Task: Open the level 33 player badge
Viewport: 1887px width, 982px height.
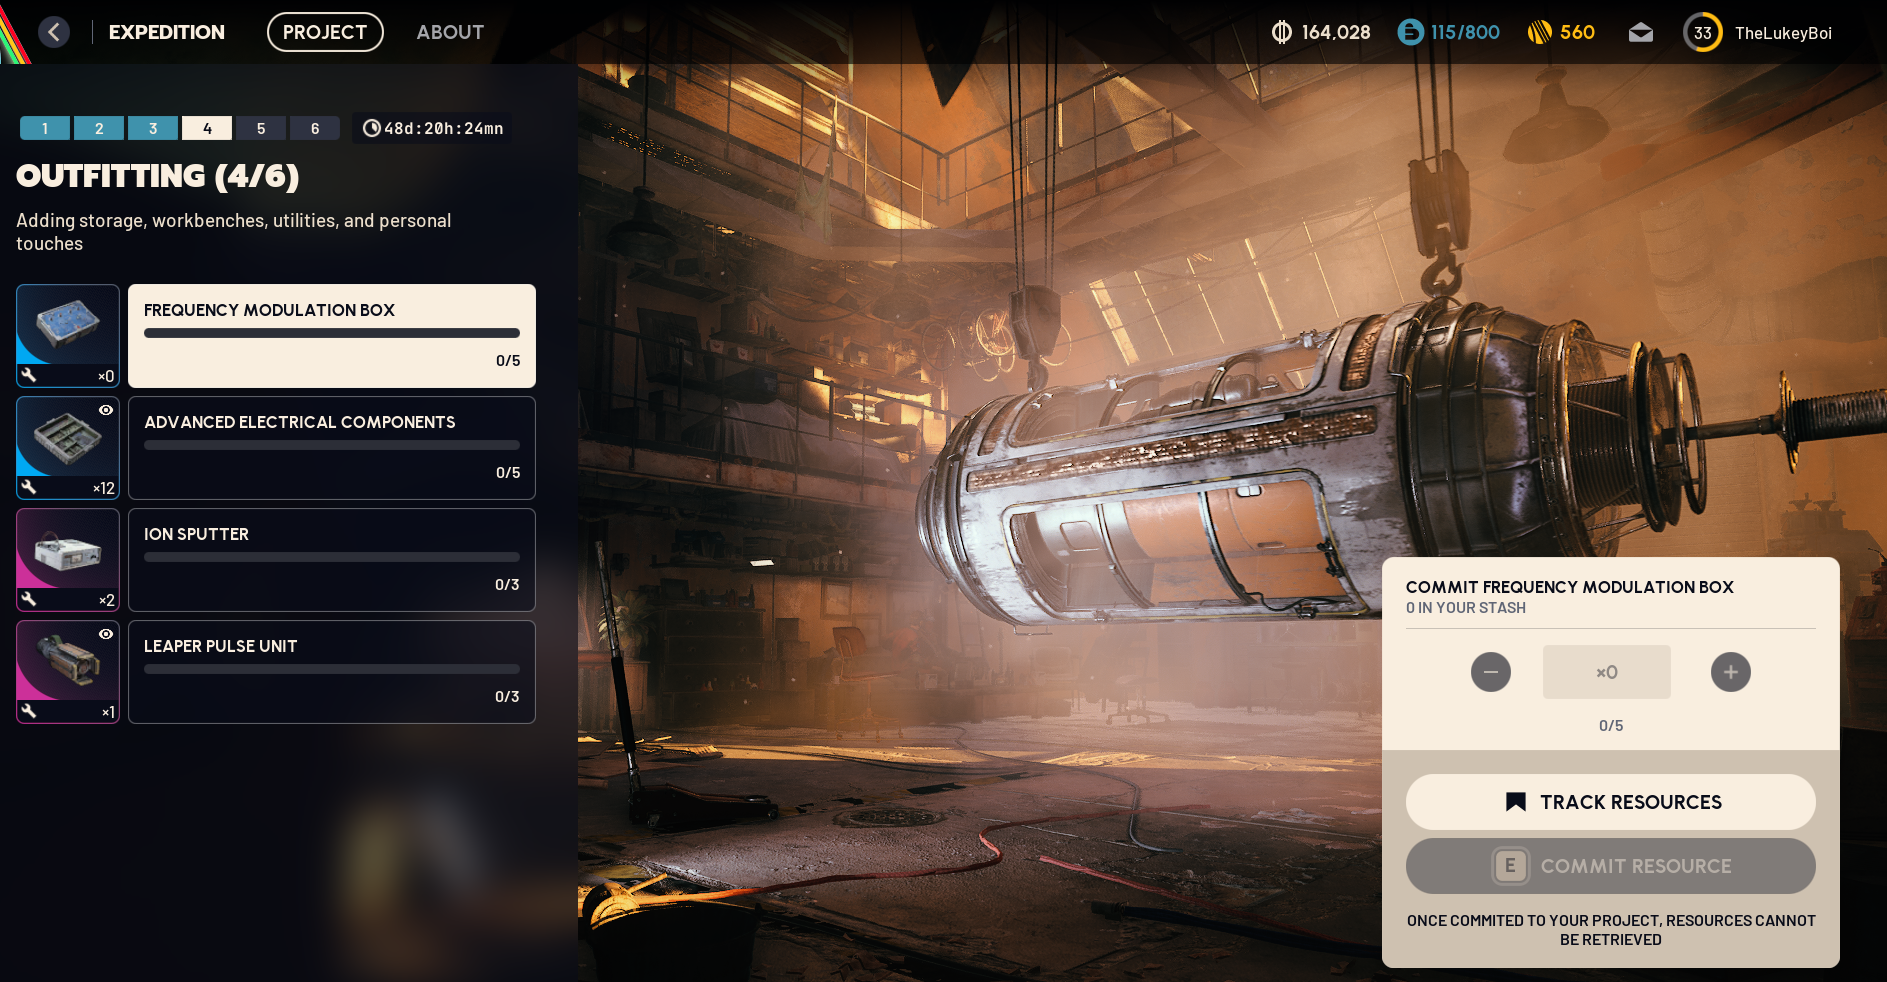Action: coord(1703,32)
